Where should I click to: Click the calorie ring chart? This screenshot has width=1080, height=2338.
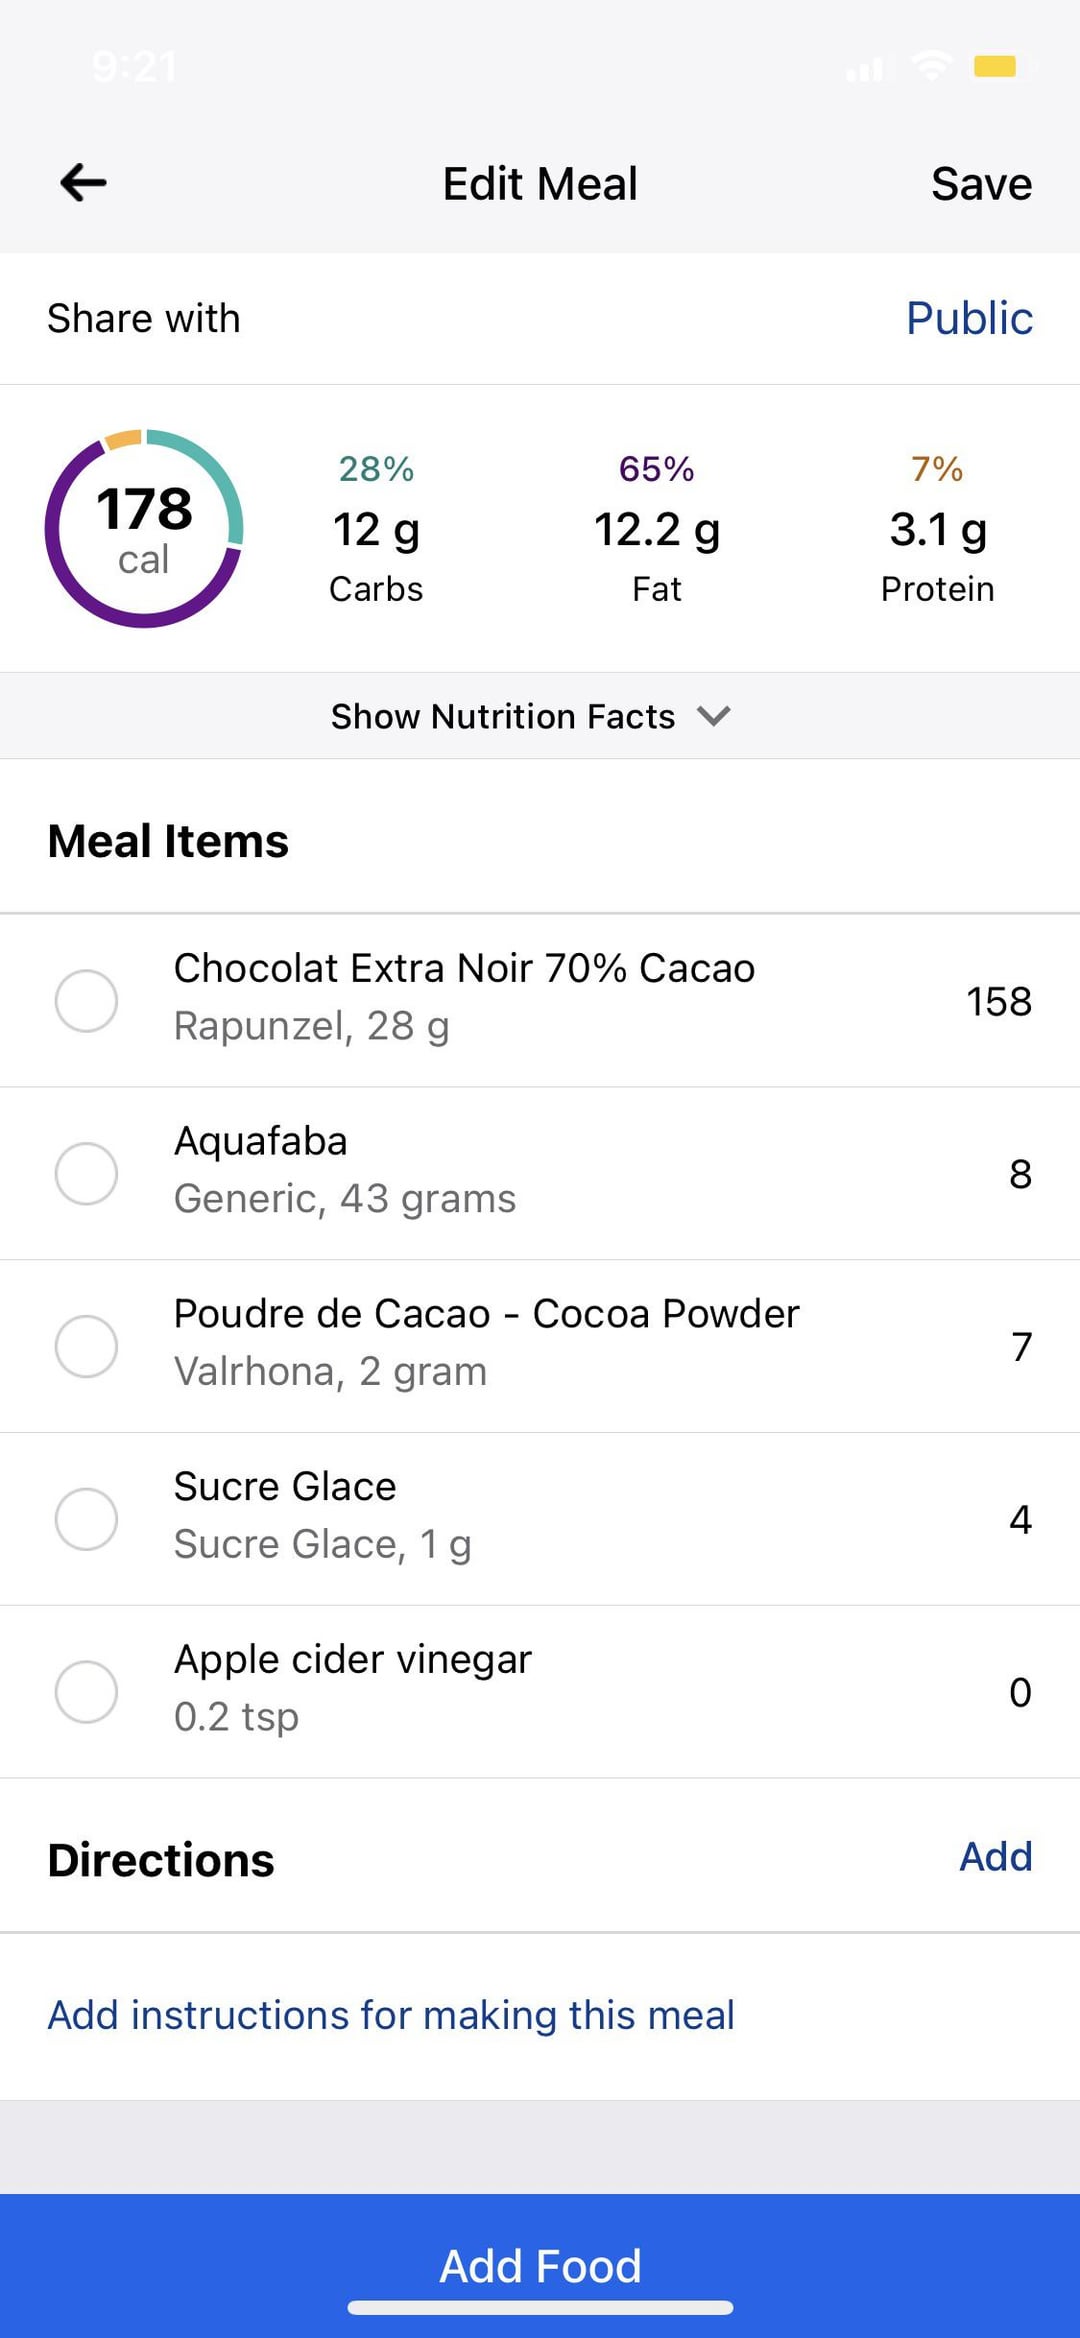point(144,529)
